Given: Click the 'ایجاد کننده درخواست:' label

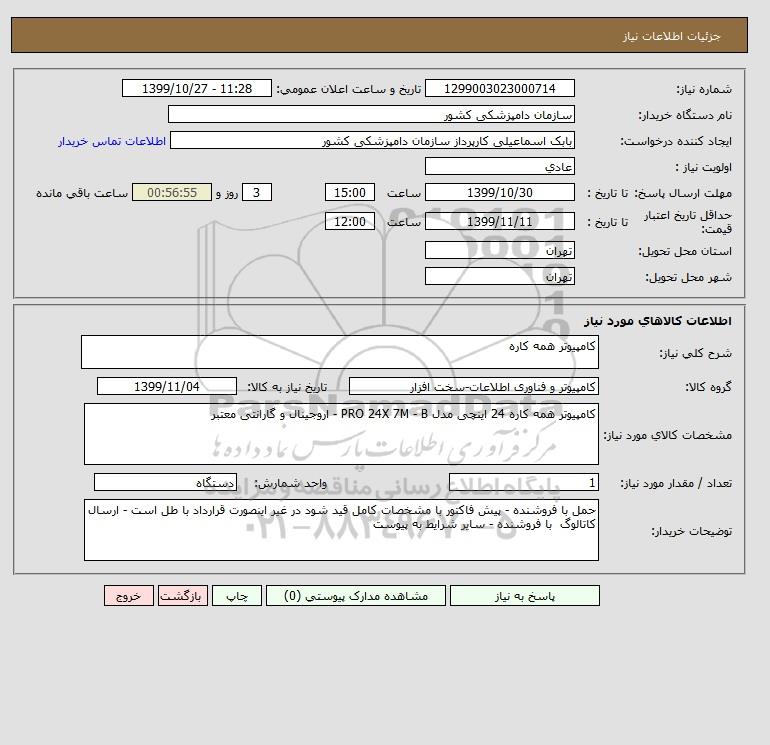Looking at the screenshot, I should pyautogui.click(x=676, y=141).
